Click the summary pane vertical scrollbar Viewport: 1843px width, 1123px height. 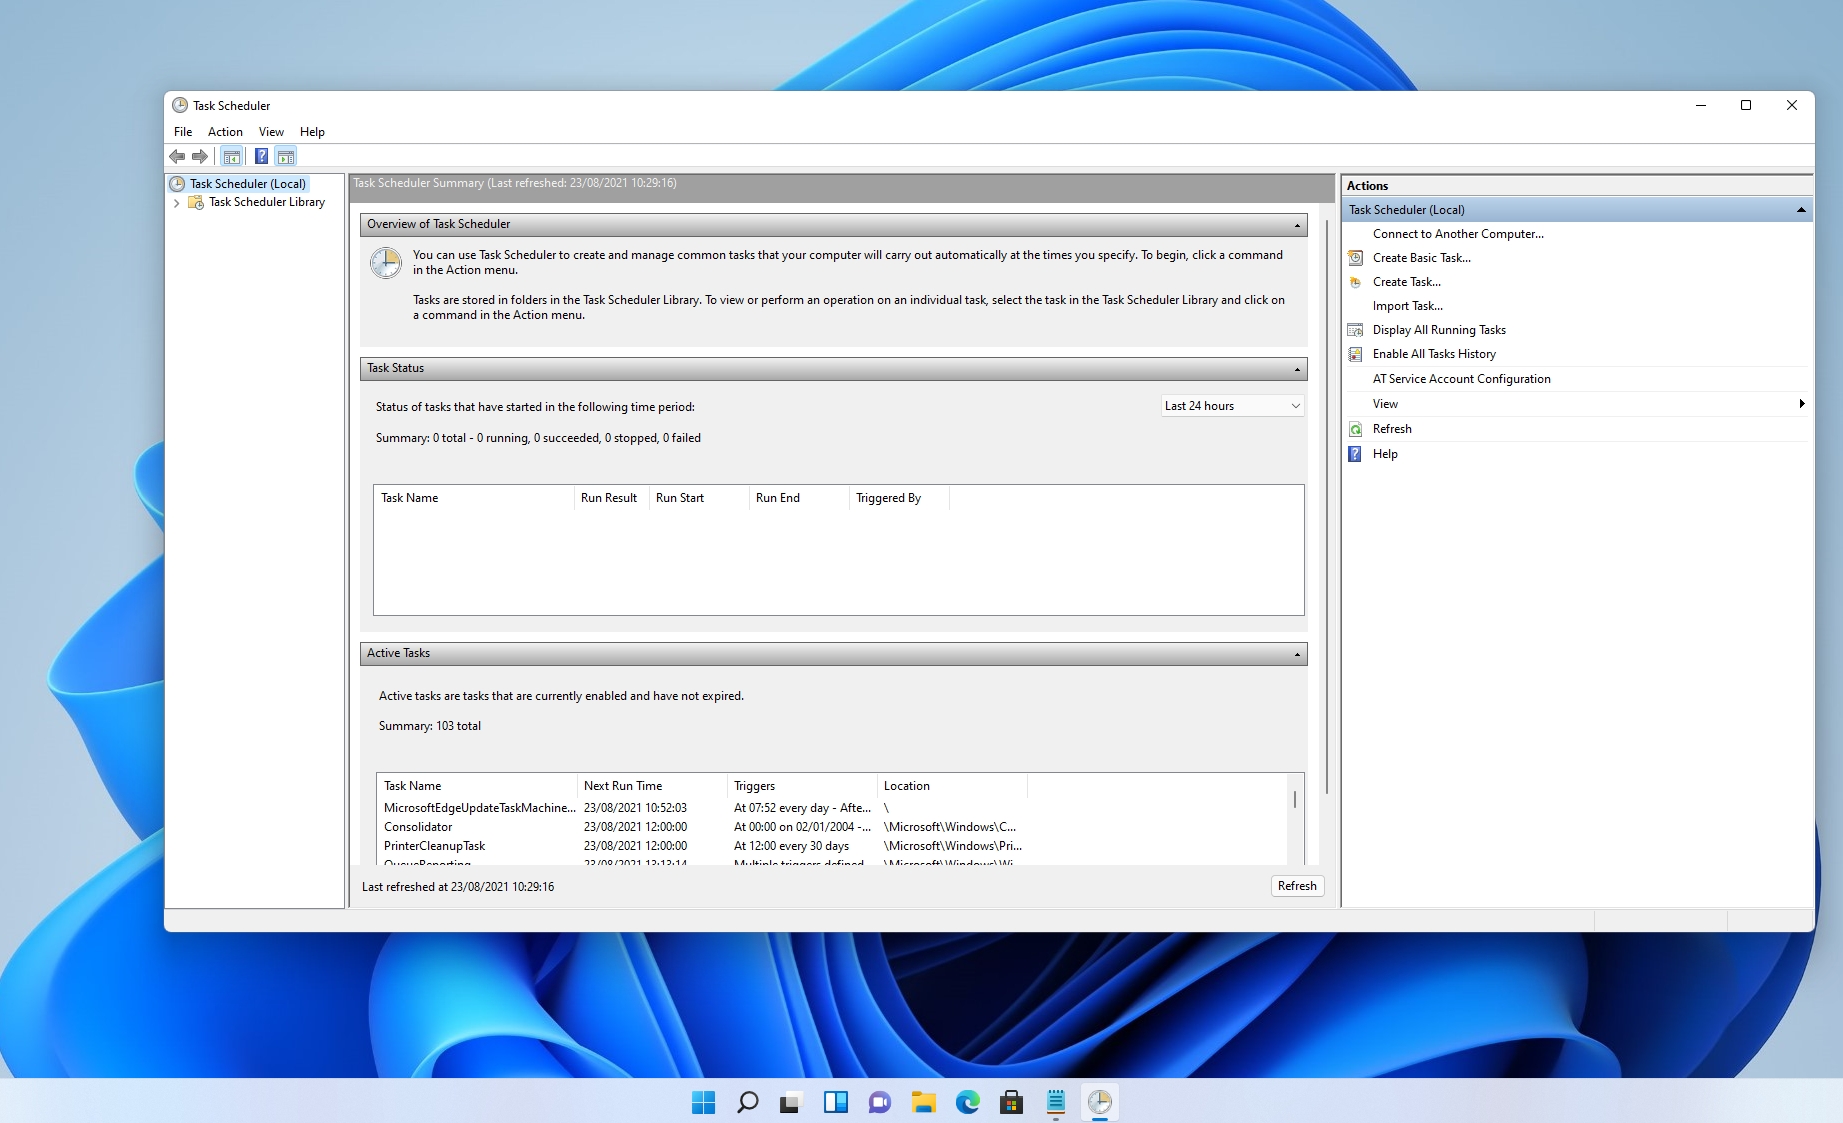tap(1326, 500)
